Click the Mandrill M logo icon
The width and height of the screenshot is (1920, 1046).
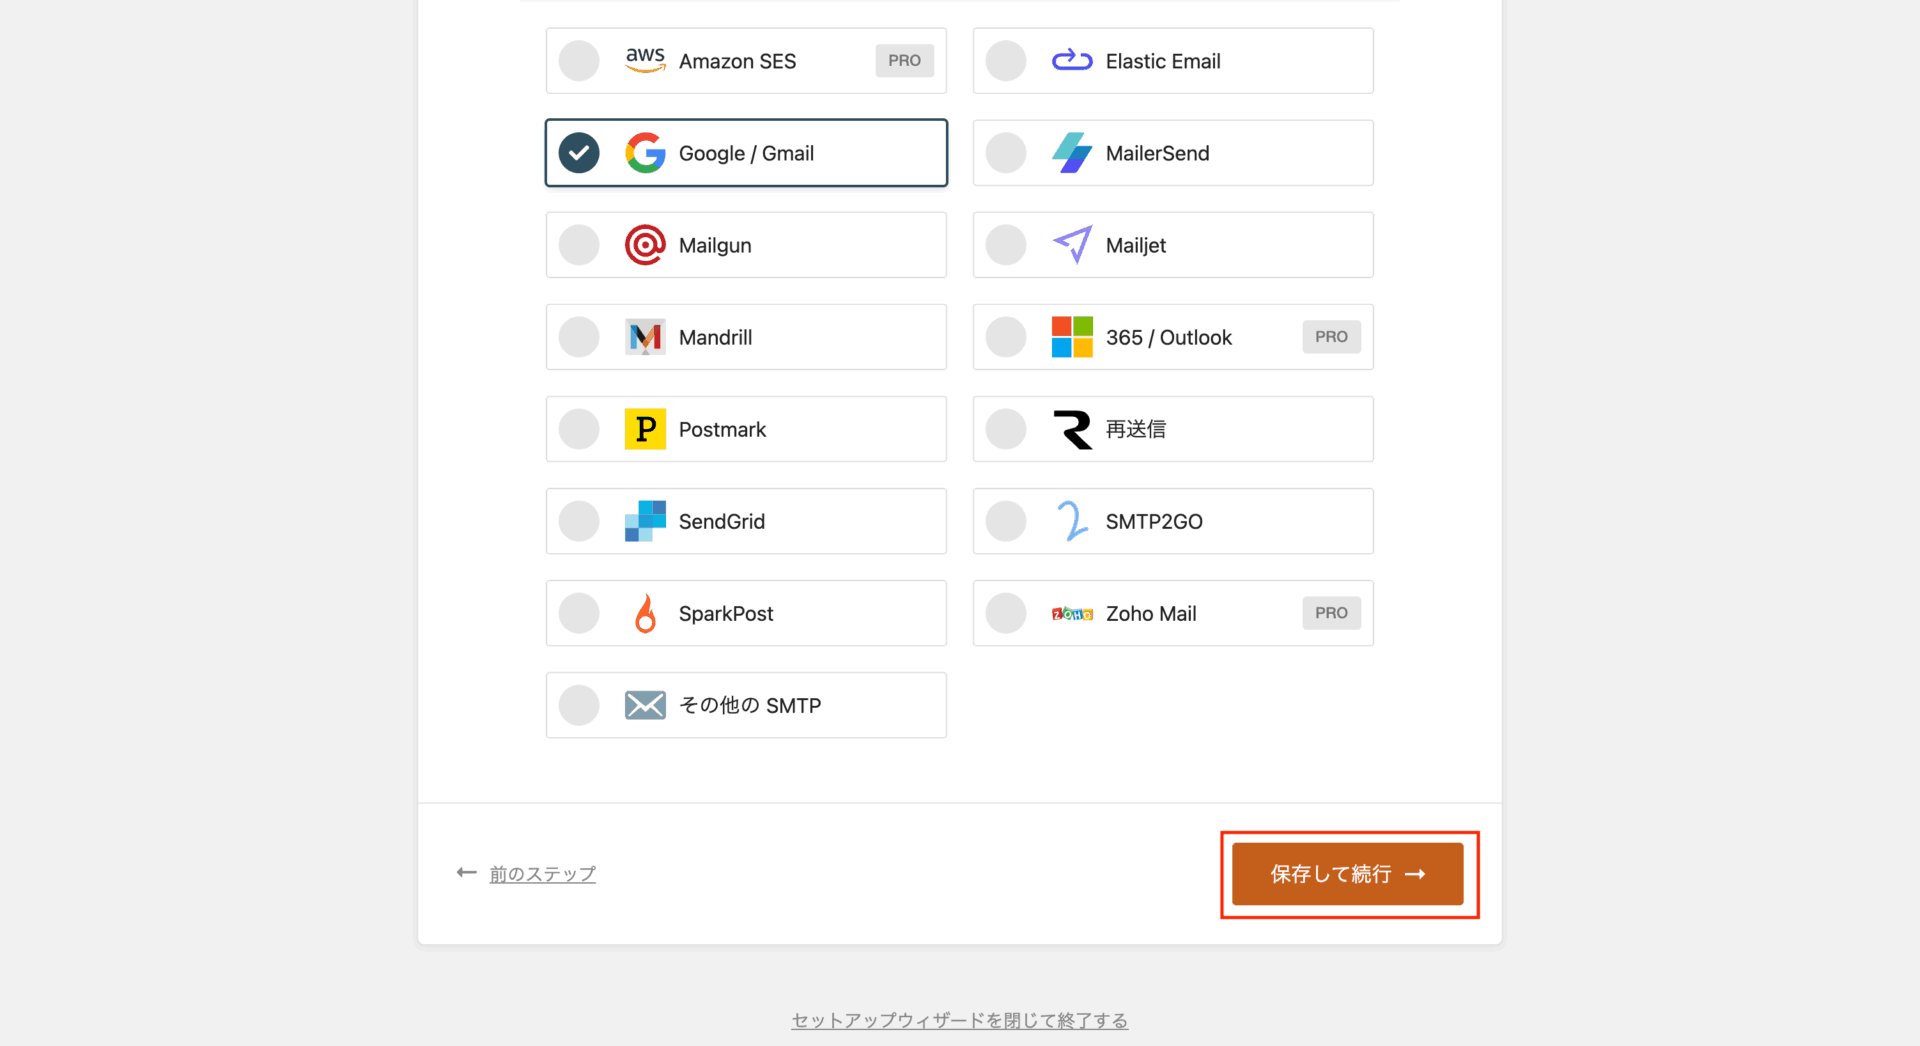(645, 337)
